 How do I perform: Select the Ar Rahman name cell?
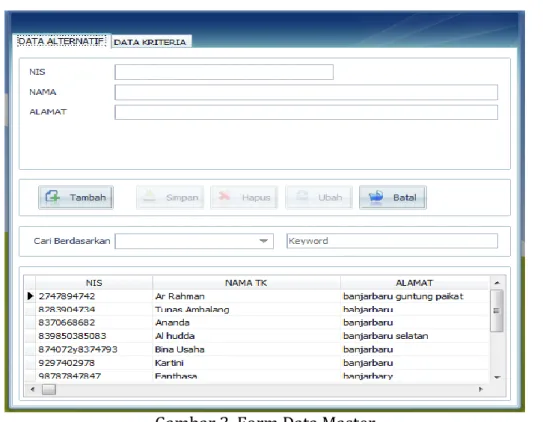tap(246, 296)
